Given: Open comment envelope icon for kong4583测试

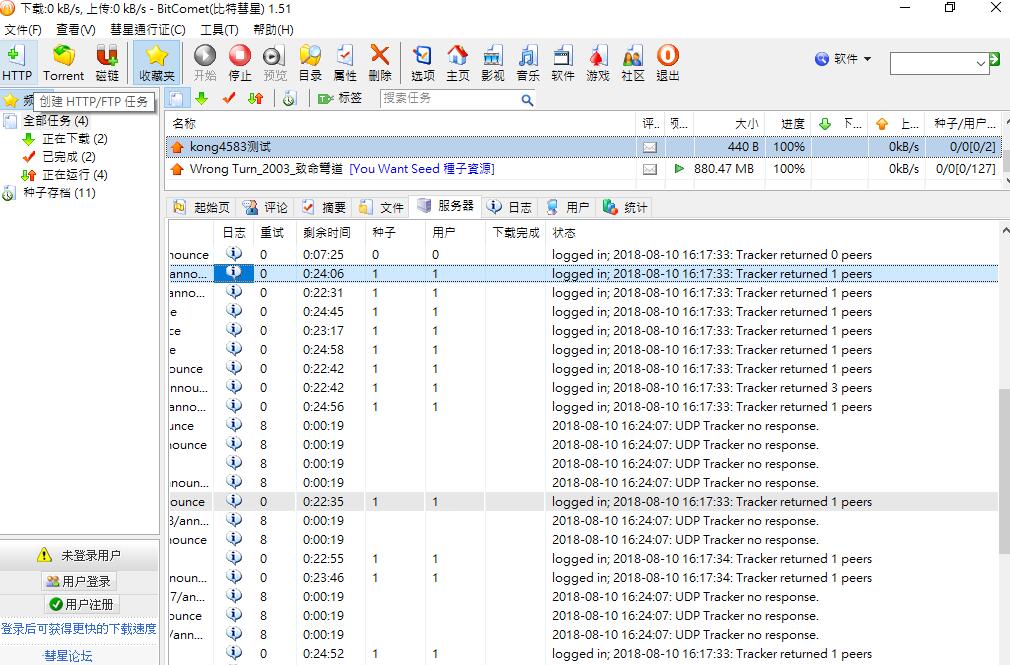Looking at the screenshot, I should [650, 147].
